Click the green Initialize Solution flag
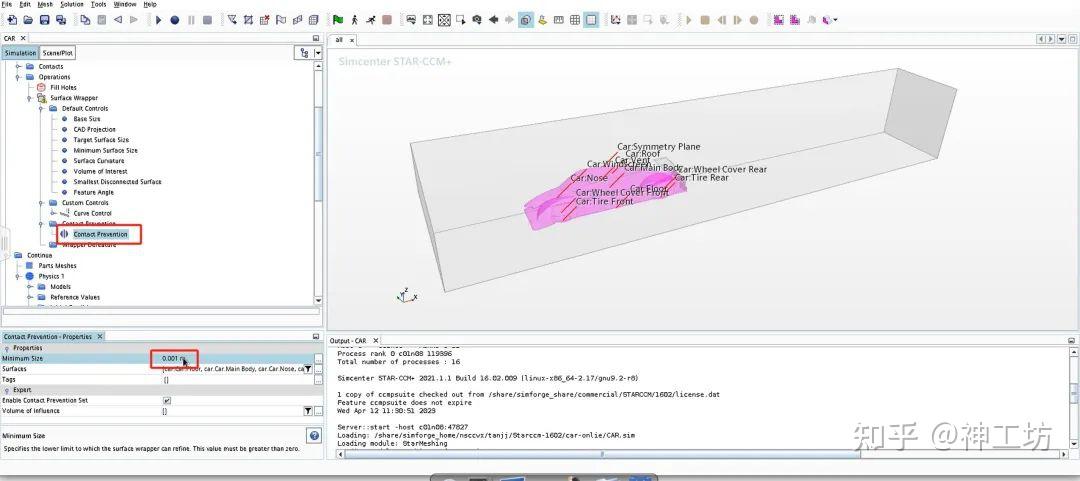Viewport: 1080px width, 481px height. pyautogui.click(x=338, y=20)
